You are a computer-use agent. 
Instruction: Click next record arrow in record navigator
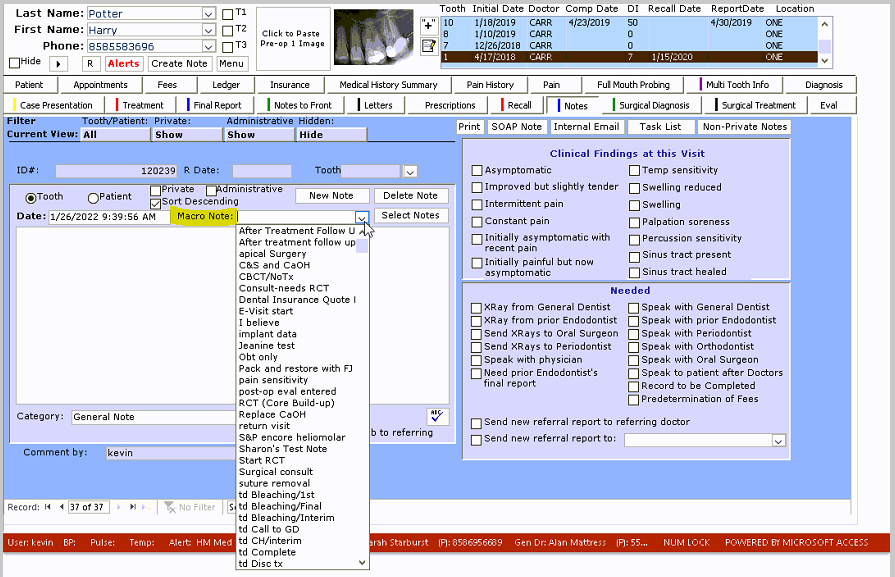[x=118, y=507]
